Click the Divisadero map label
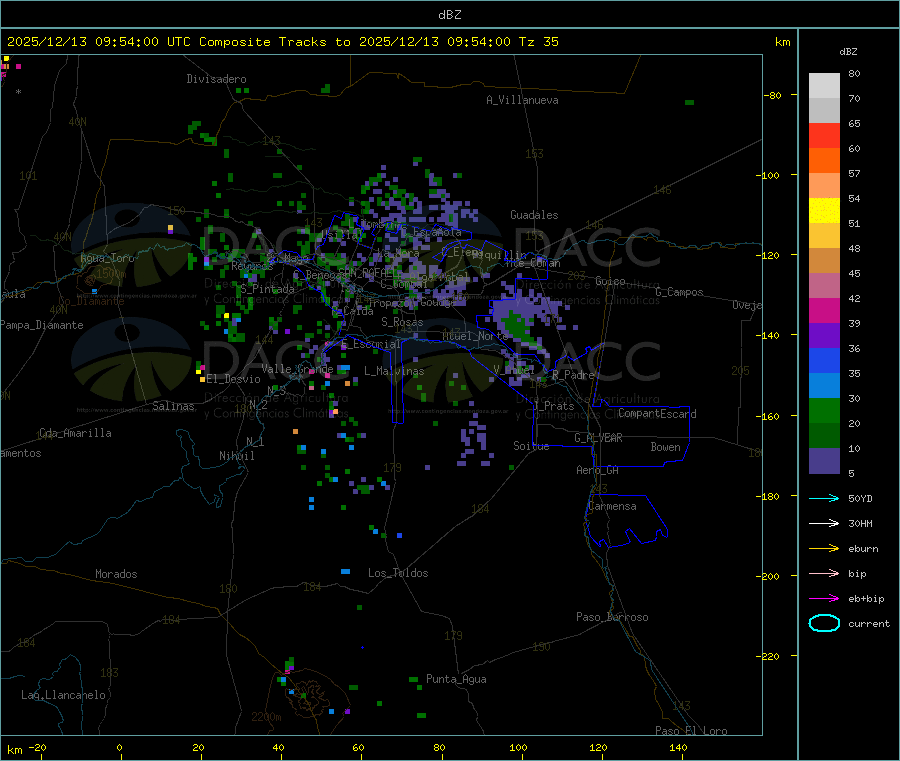The image size is (900, 761). click(x=216, y=79)
